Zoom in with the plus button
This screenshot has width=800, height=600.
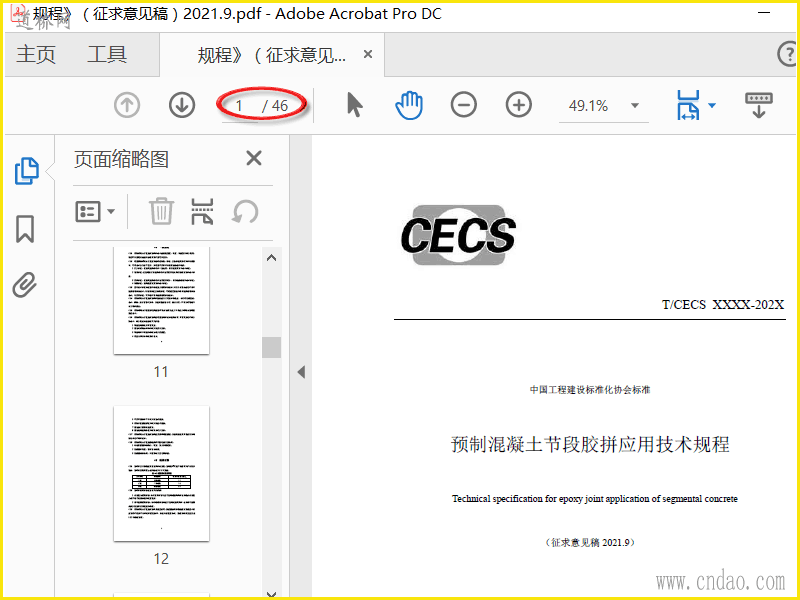[x=519, y=106]
